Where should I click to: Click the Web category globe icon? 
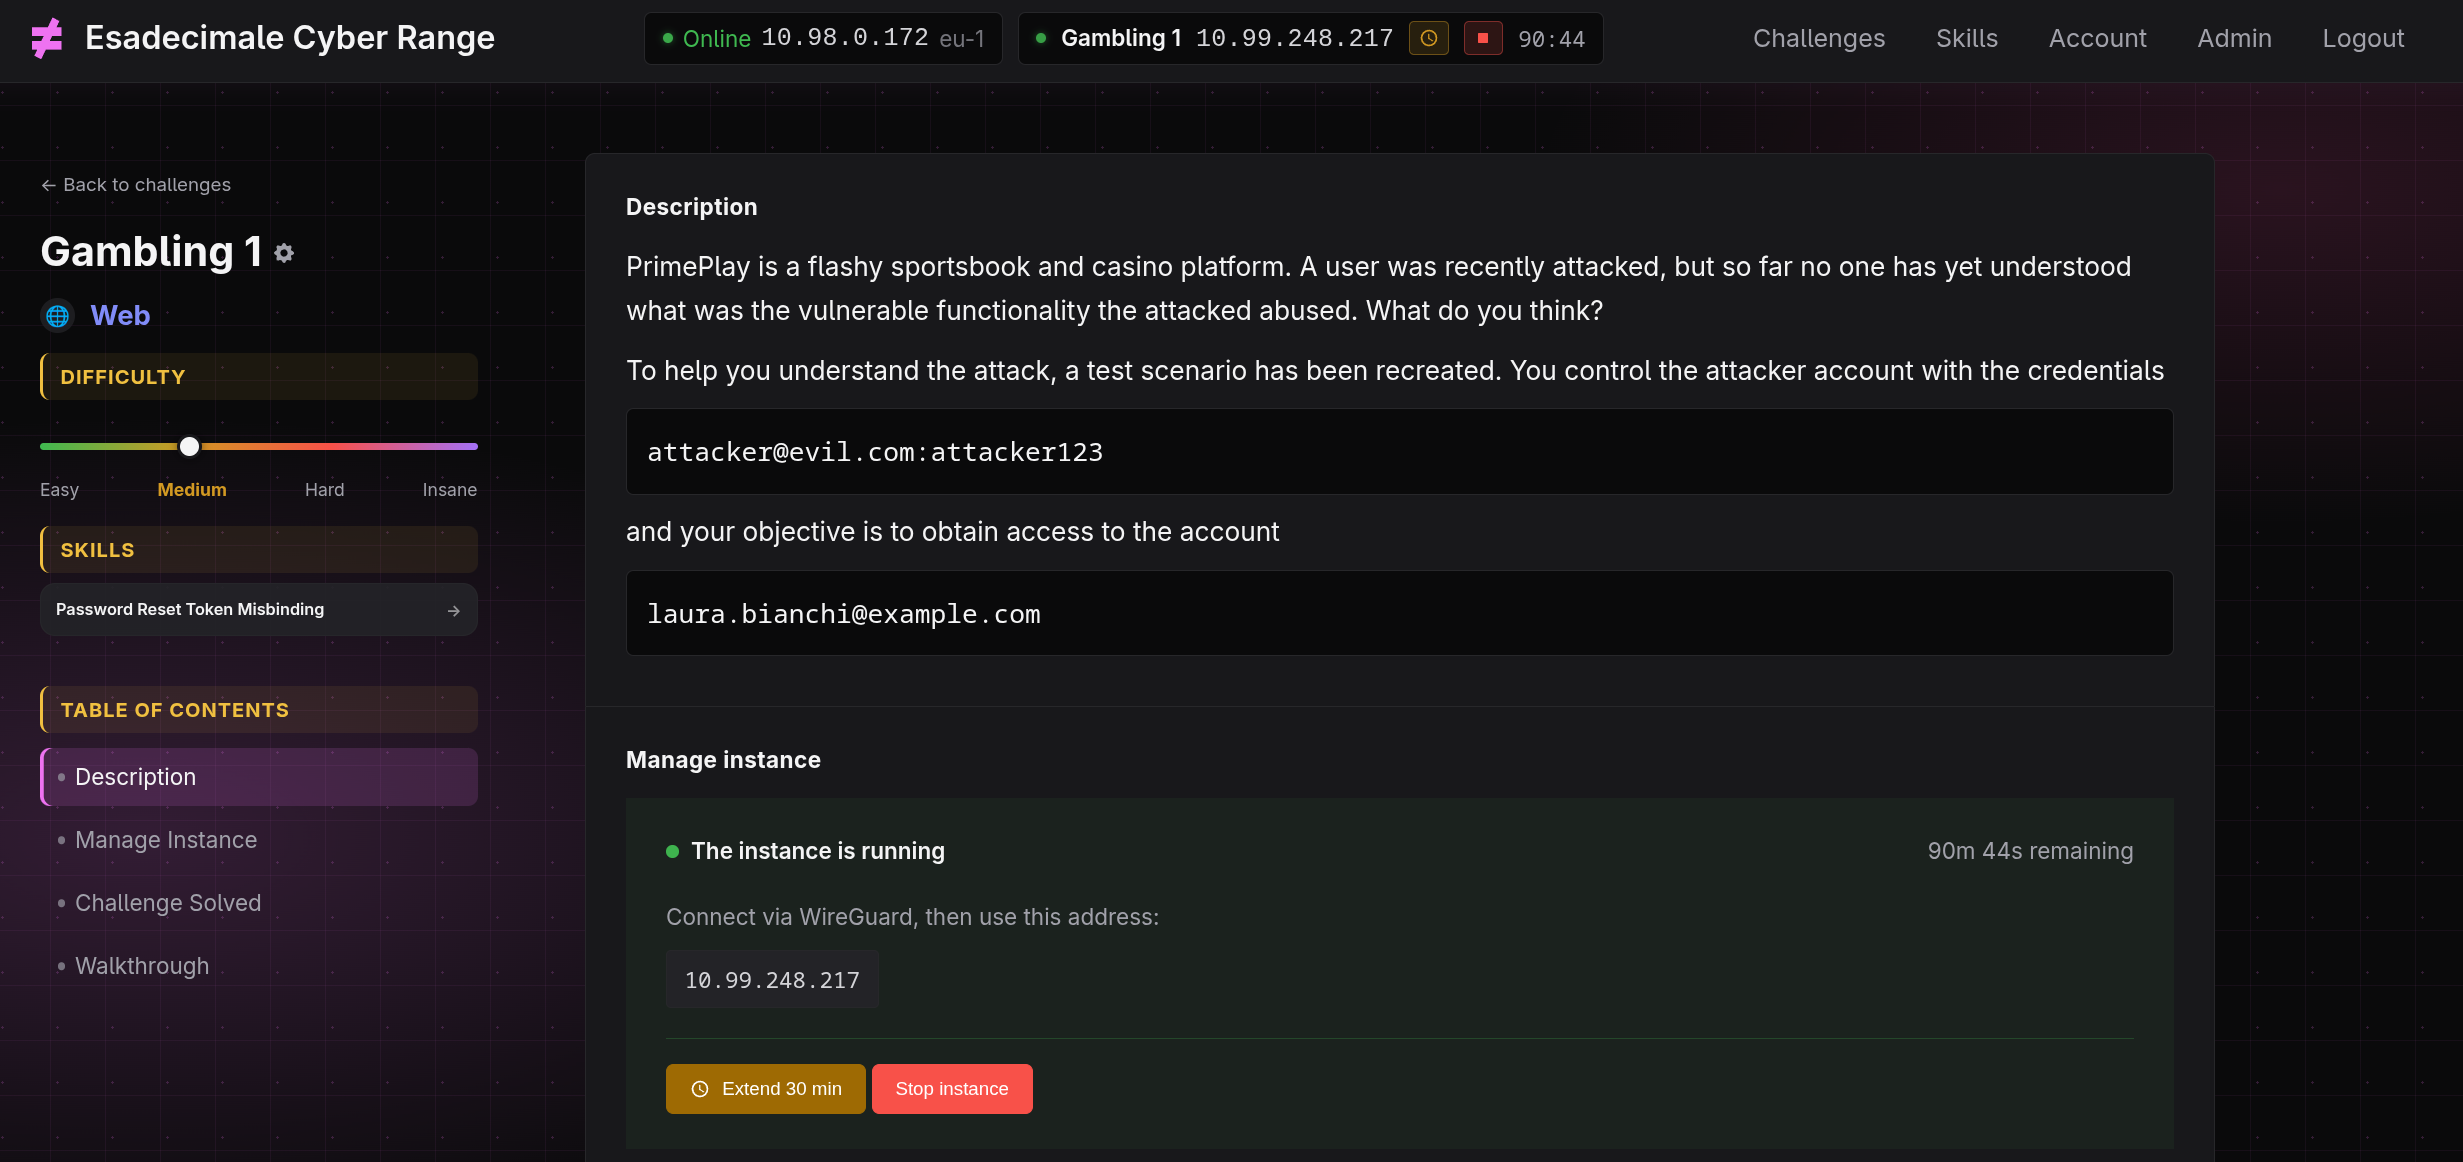click(x=58, y=316)
